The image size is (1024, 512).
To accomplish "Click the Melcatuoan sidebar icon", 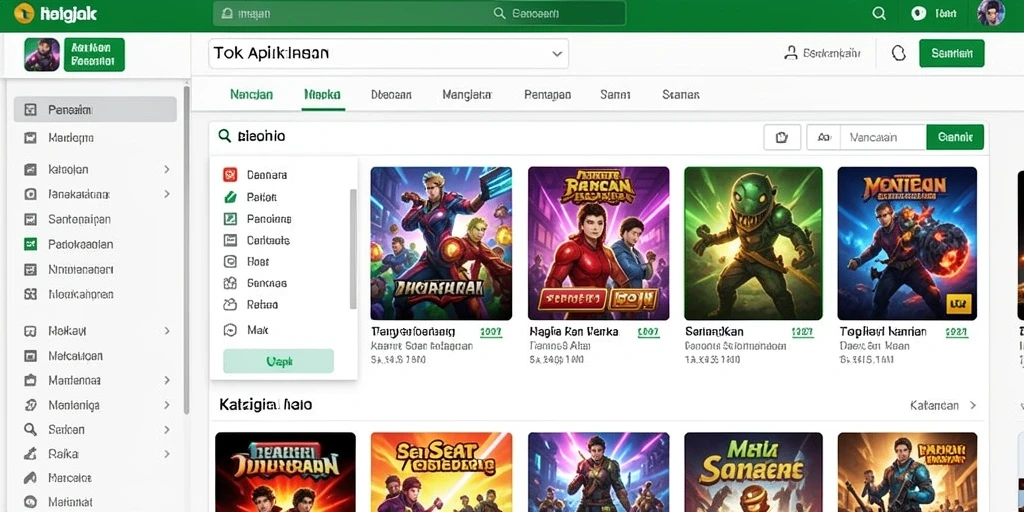I will [x=30, y=356].
